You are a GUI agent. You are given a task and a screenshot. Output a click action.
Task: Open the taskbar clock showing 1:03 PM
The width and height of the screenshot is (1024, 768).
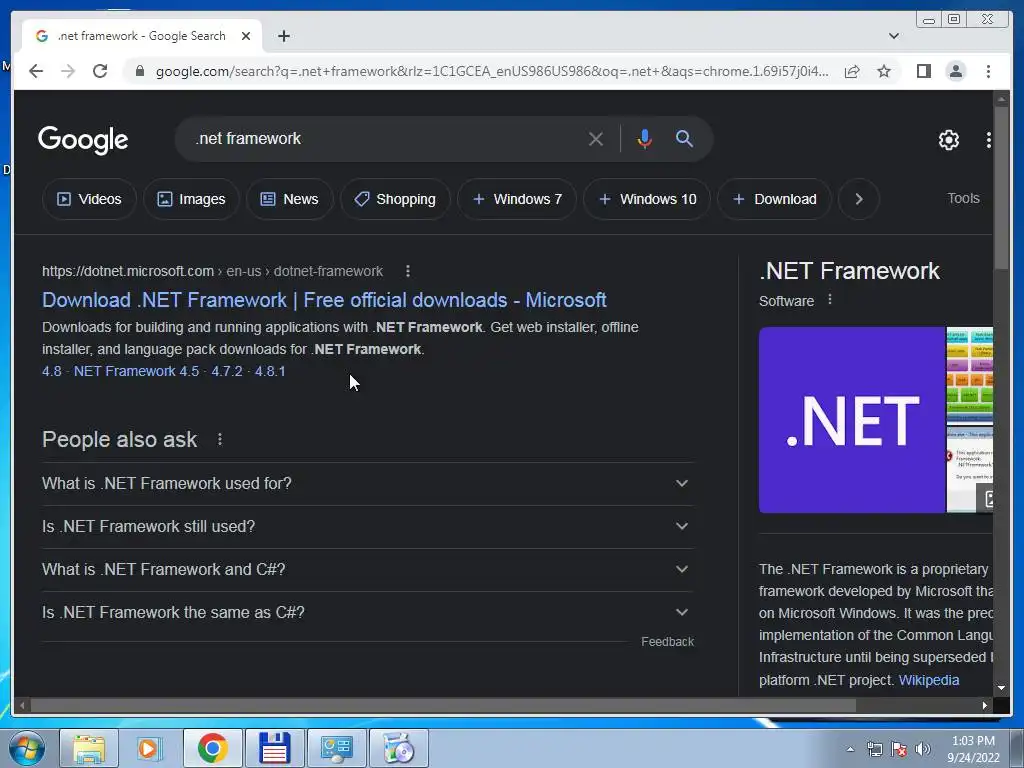[x=973, y=749]
